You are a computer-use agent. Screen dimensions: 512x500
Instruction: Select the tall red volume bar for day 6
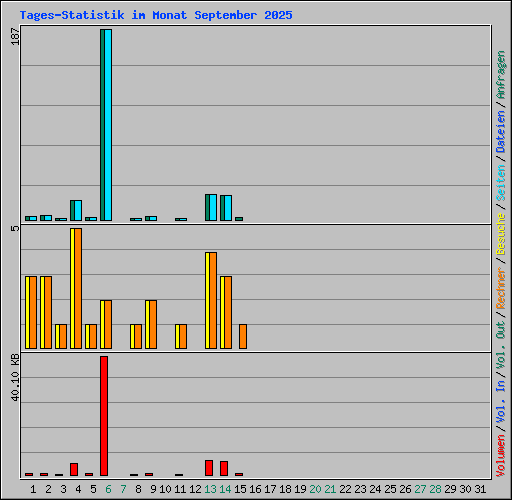104,416
